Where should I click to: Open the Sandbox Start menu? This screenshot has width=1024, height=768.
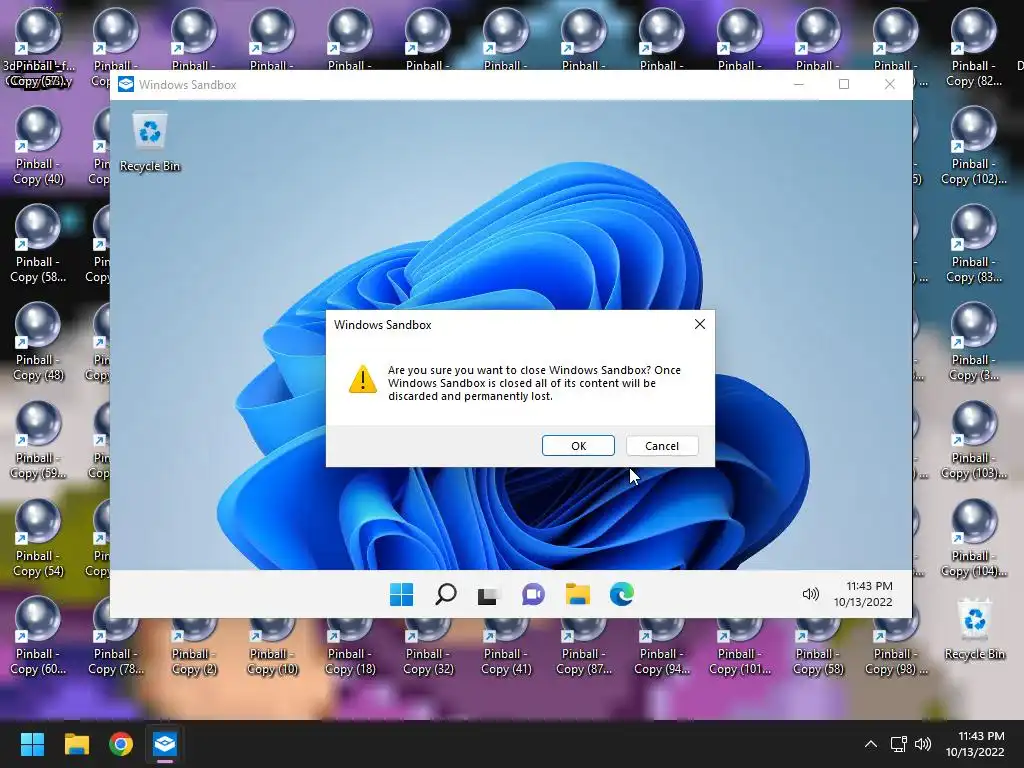[x=401, y=594]
